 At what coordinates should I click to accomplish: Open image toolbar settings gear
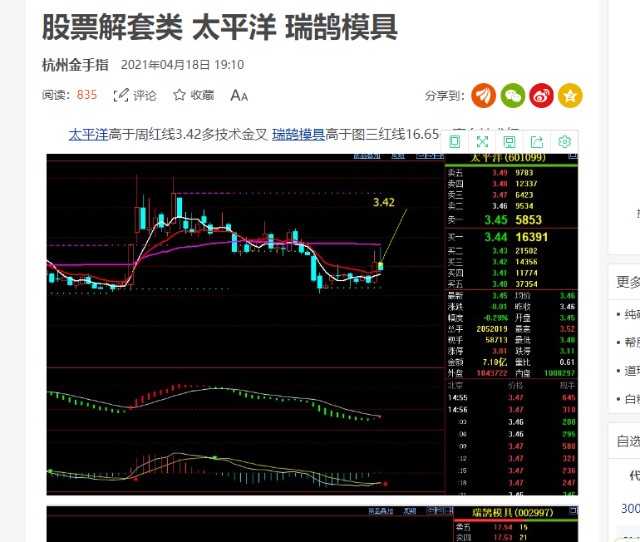pos(564,142)
